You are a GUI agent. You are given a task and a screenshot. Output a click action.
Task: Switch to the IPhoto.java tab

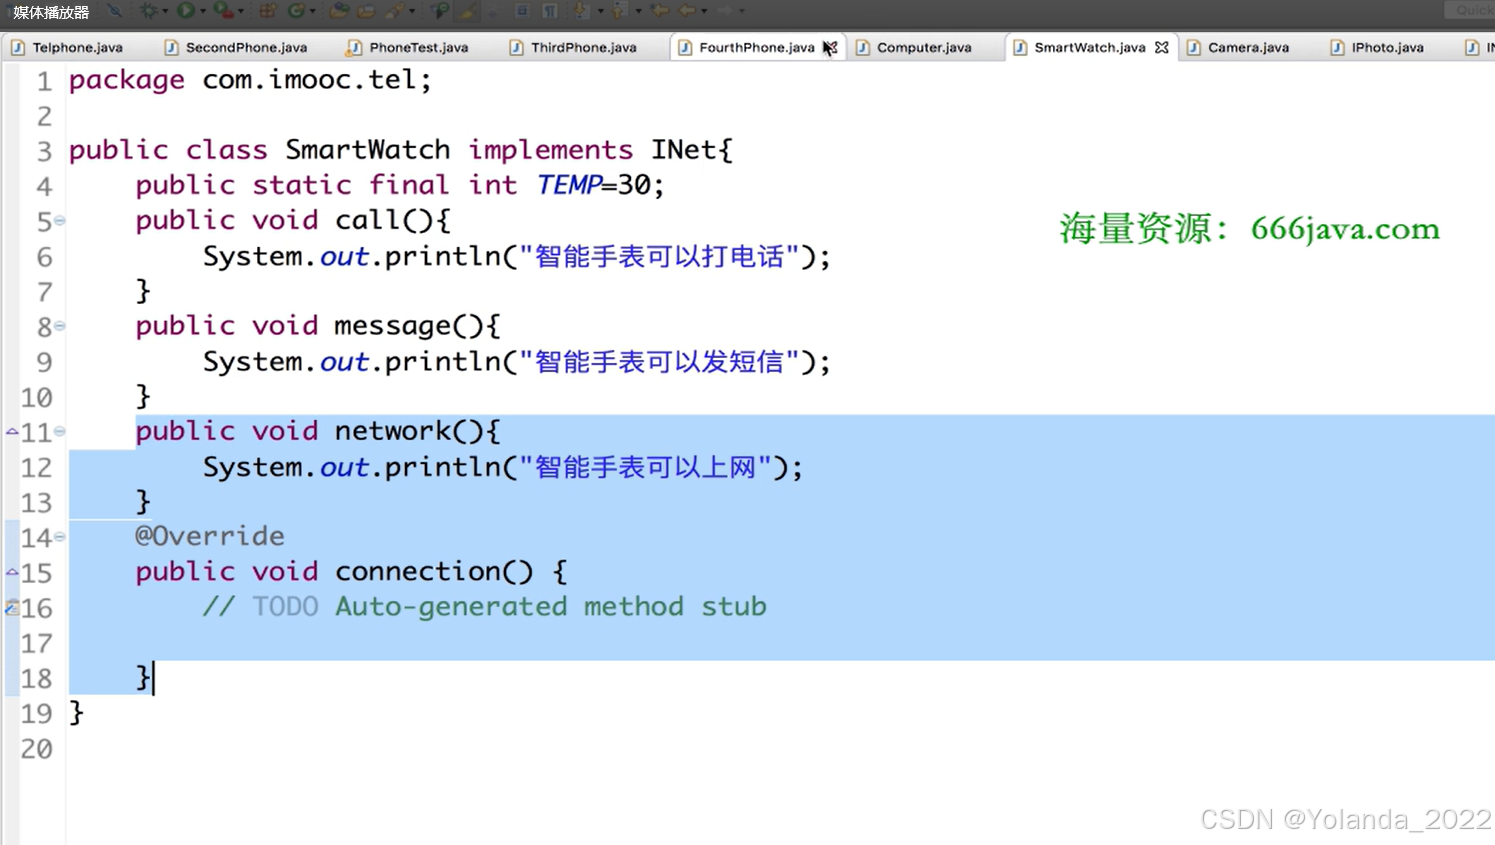pyautogui.click(x=1377, y=47)
